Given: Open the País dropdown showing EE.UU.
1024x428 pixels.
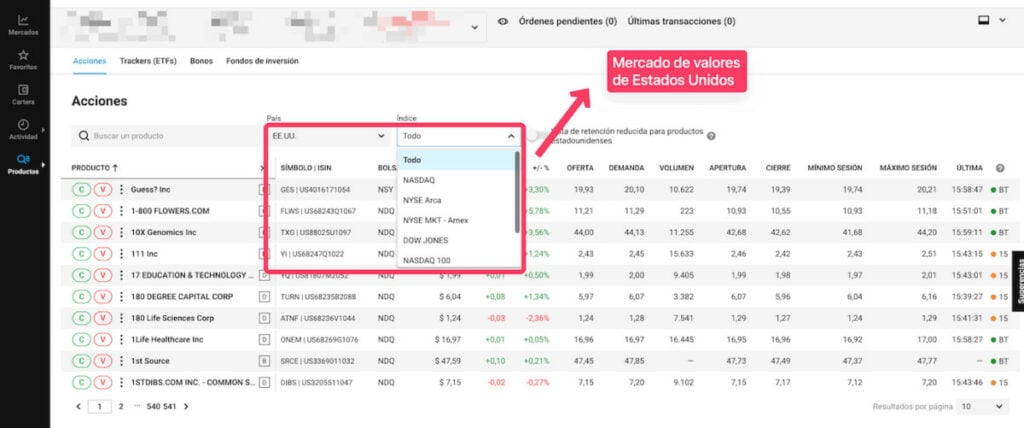Looking at the screenshot, I should tap(328, 136).
